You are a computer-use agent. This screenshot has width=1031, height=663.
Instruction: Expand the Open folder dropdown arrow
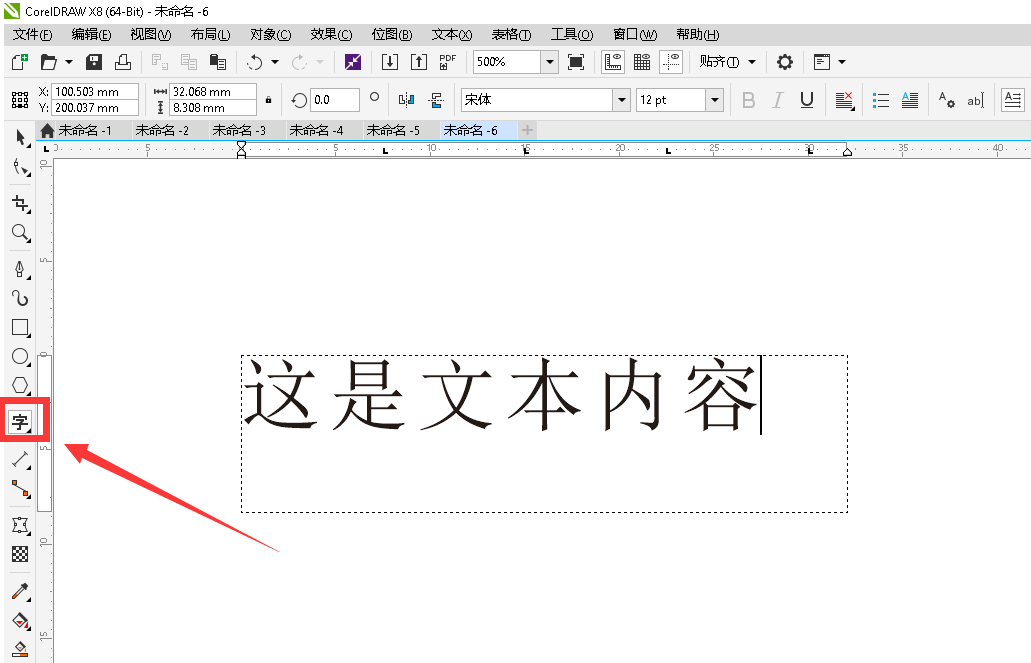click(x=68, y=62)
